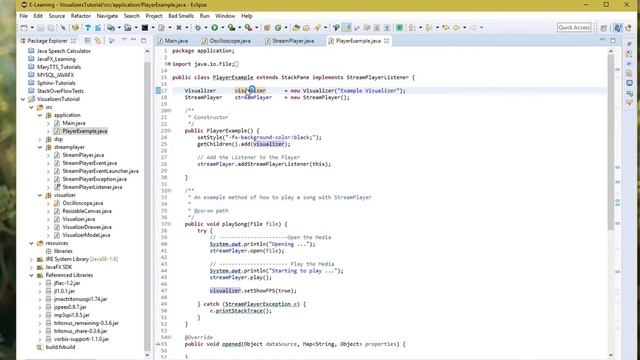Expand folded import statements at line 3
Screen dimensions: 640x360
point(169,64)
